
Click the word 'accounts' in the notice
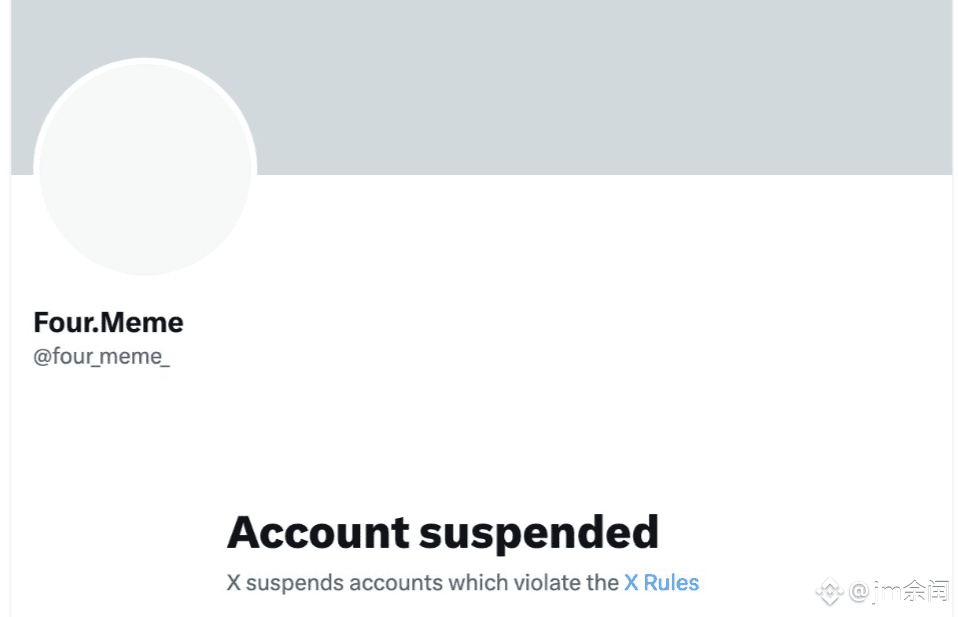[x=395, y=582]
